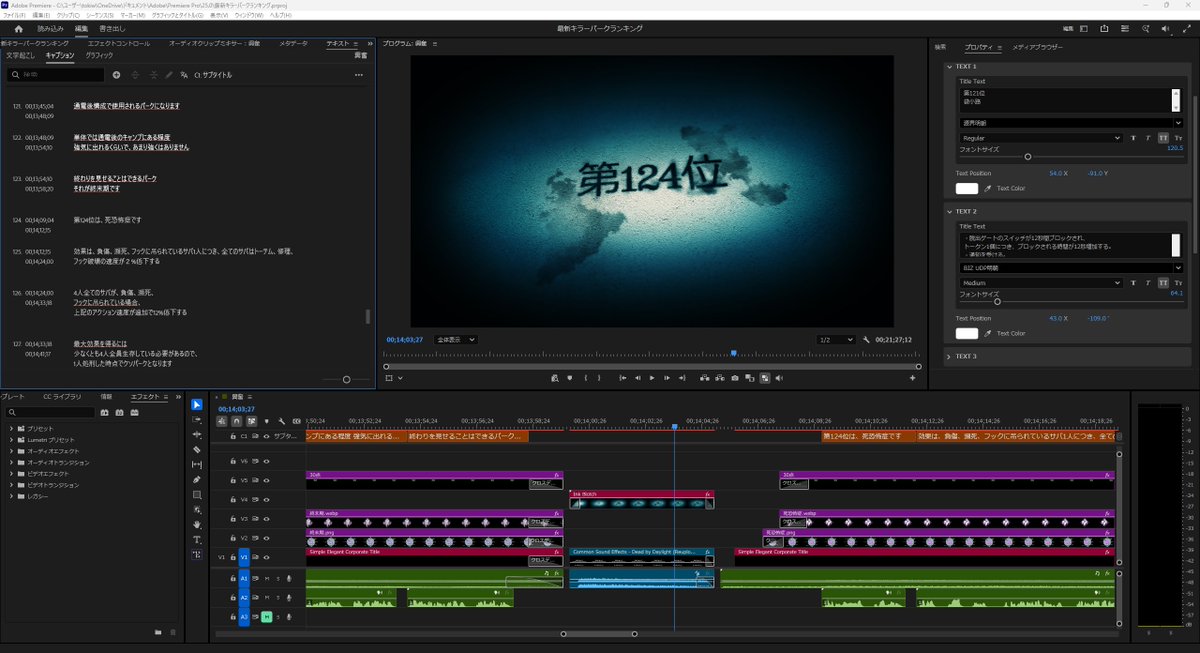Open caption panel three-dot options menu

click(359, 75)
